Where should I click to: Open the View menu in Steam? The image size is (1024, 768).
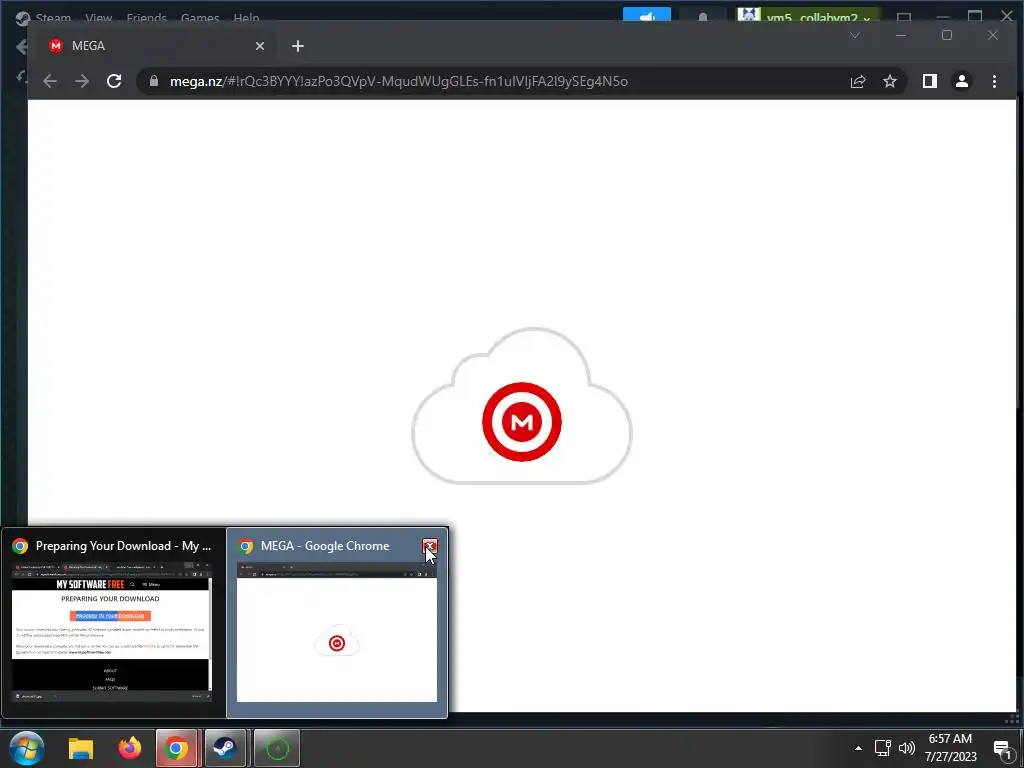click(99, 18)
